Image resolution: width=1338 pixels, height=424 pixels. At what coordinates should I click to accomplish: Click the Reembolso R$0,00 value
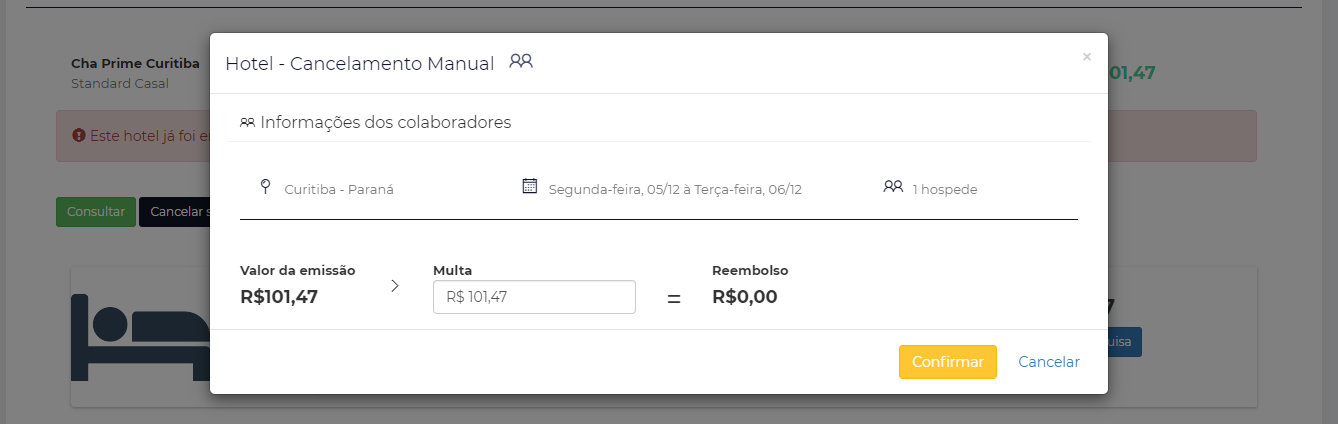[x=744, y=297]
